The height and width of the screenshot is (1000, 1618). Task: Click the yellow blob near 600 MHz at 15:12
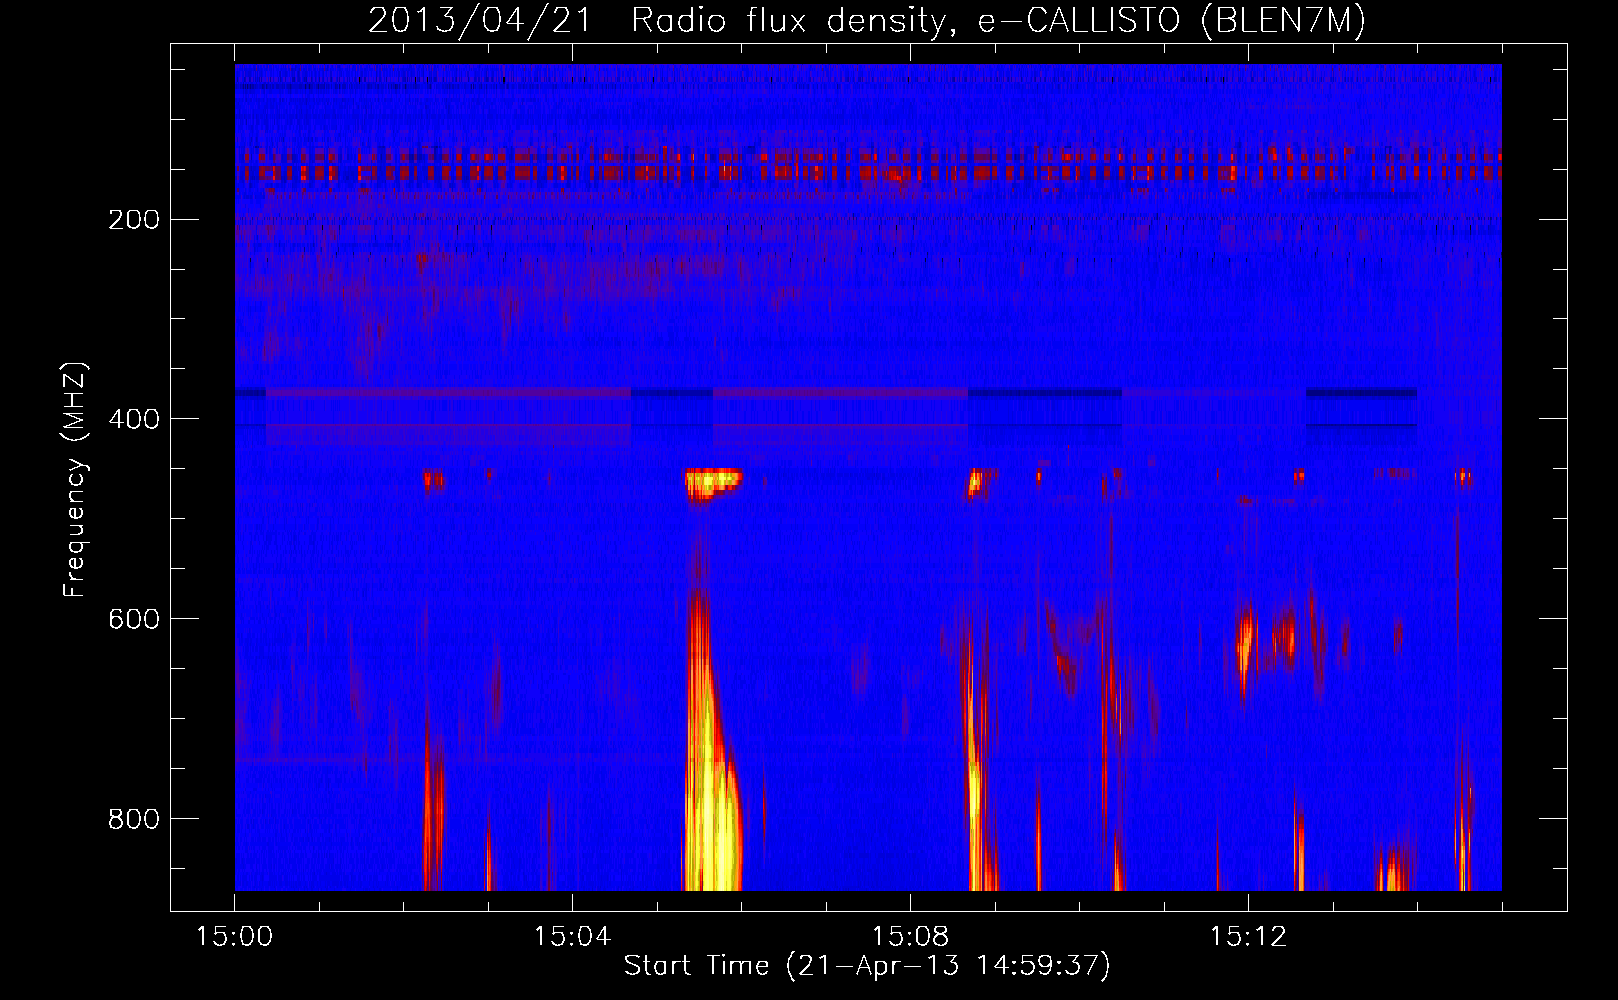1245,642
